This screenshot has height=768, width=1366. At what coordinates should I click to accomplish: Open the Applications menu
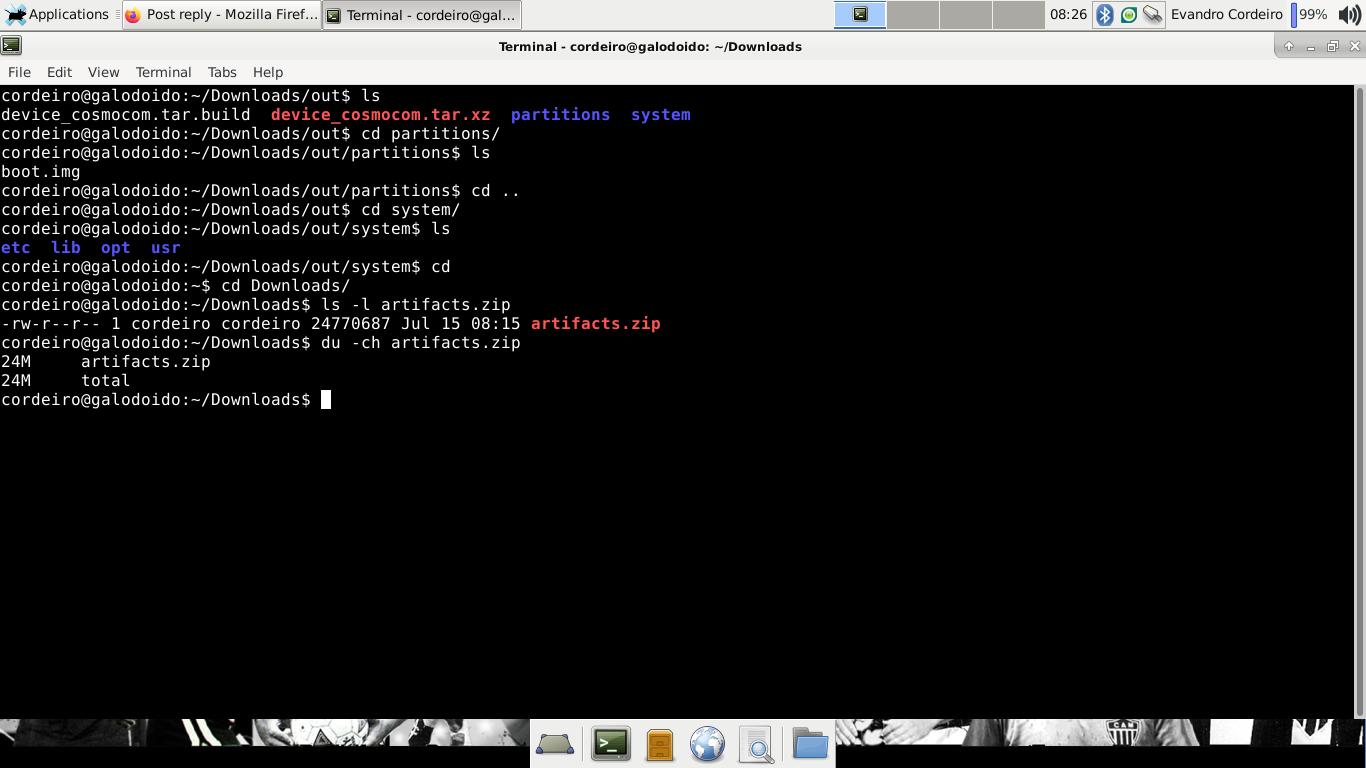[x=57, y=15]
